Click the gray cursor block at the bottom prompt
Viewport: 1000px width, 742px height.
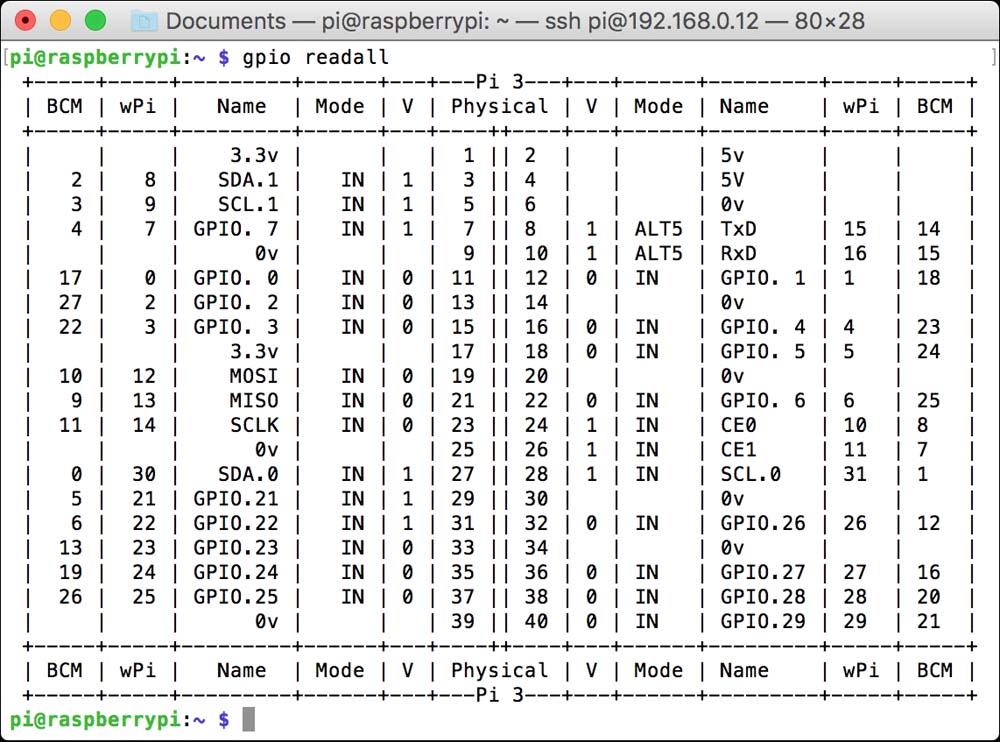250,719
